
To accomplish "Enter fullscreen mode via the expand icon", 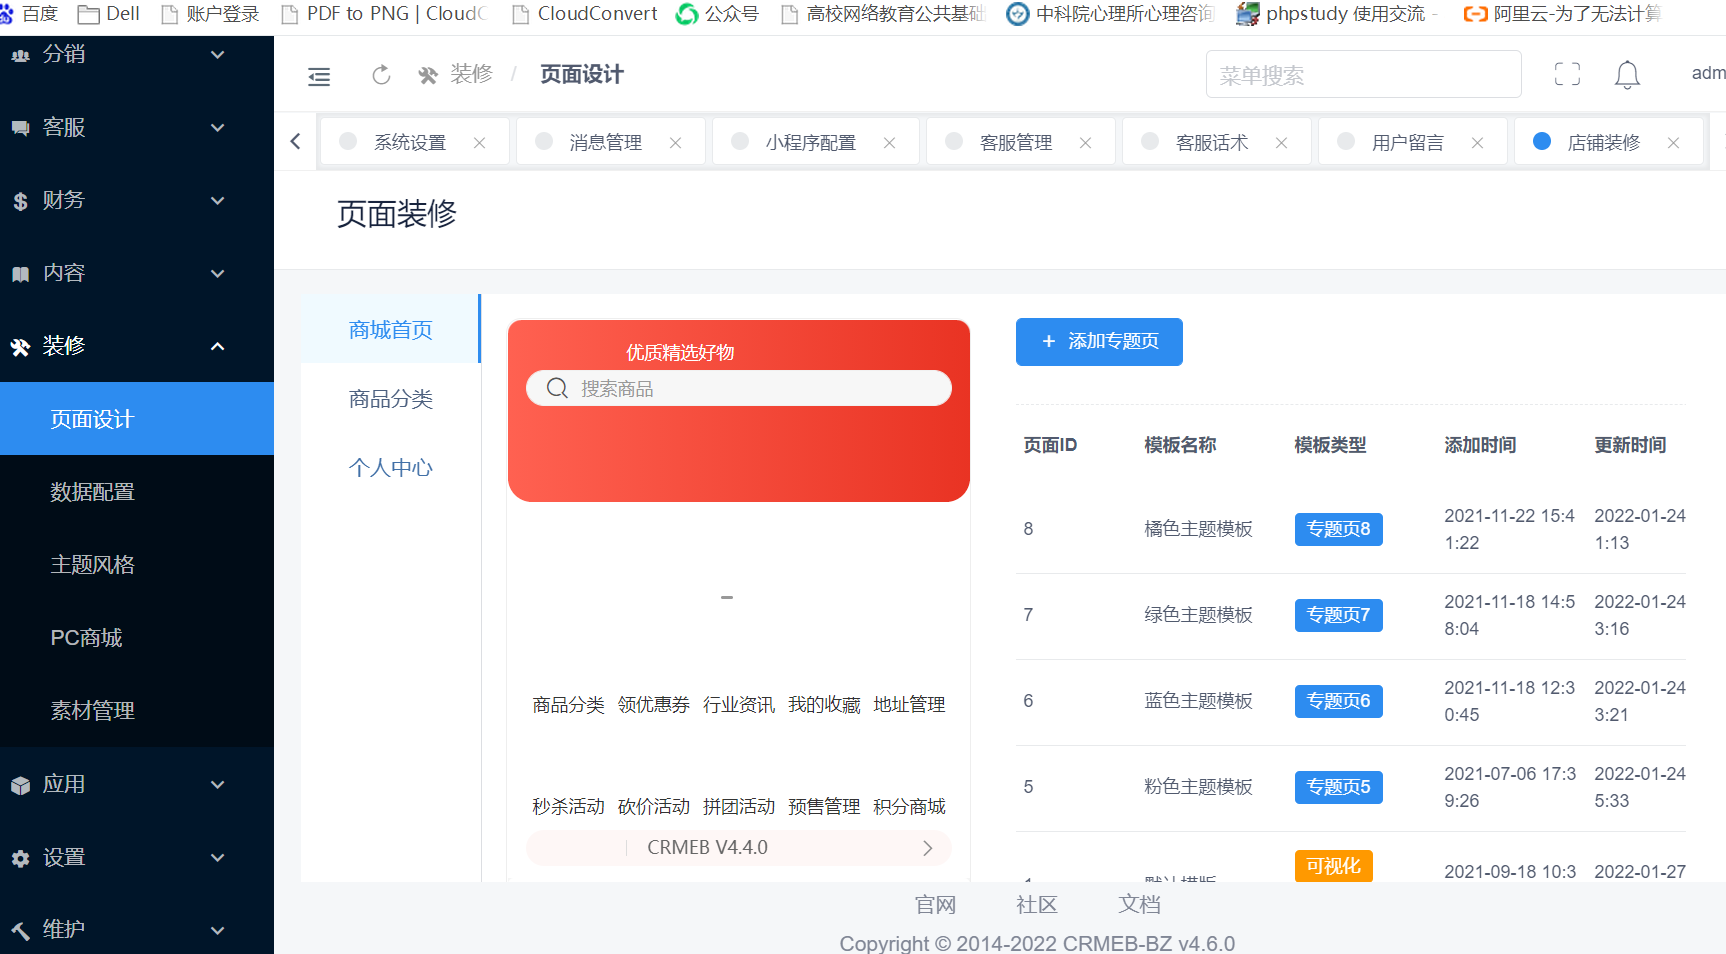I will [1567, 74].
